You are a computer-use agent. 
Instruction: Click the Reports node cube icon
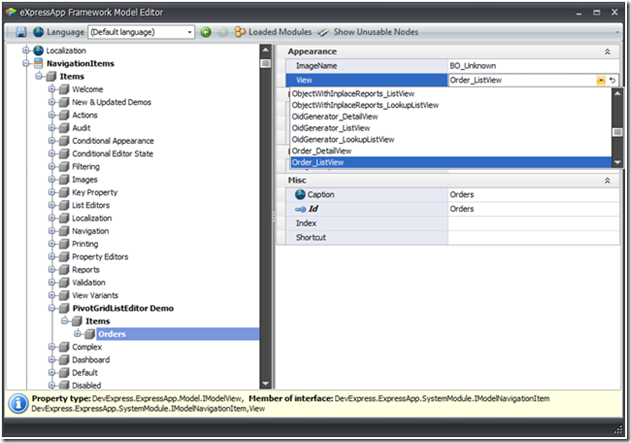tap(64, 269)
